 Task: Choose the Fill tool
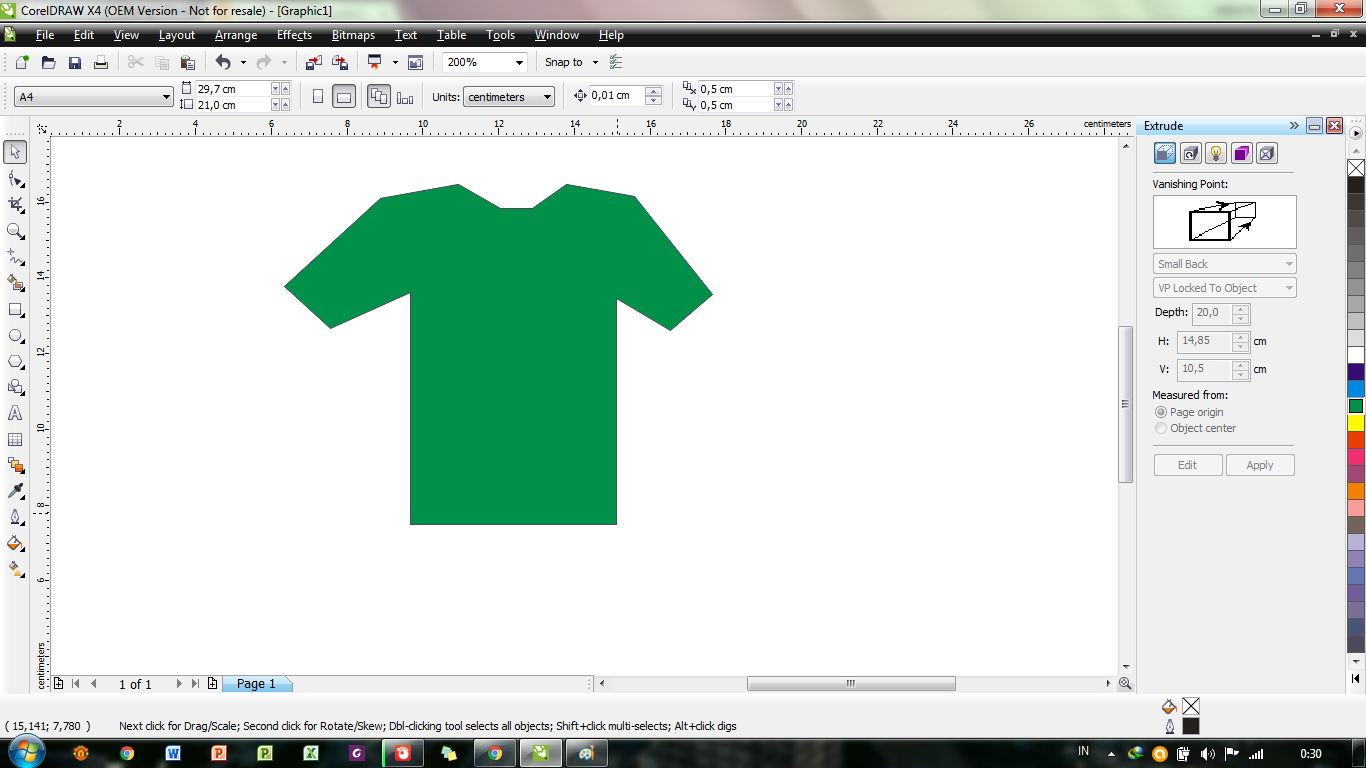14,544
